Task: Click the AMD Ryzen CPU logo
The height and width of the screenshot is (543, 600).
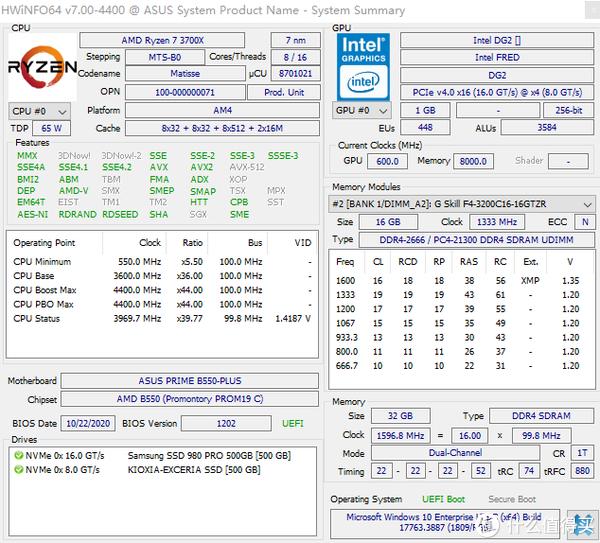Action: [x=42, y=67]
